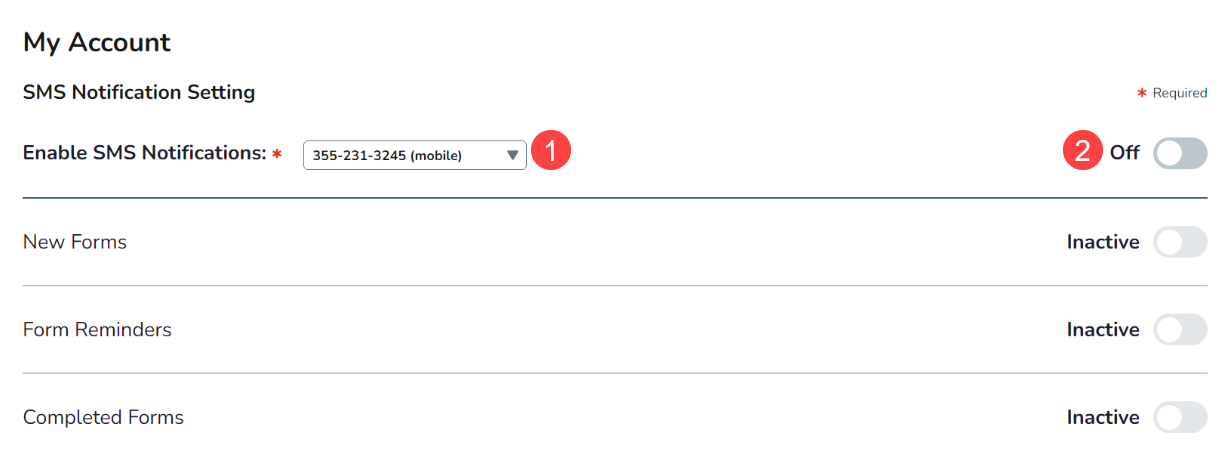Click the red asterisk after Enable SMS Notifications
This screenshot has height=466, width=1223.
(277, 154)
